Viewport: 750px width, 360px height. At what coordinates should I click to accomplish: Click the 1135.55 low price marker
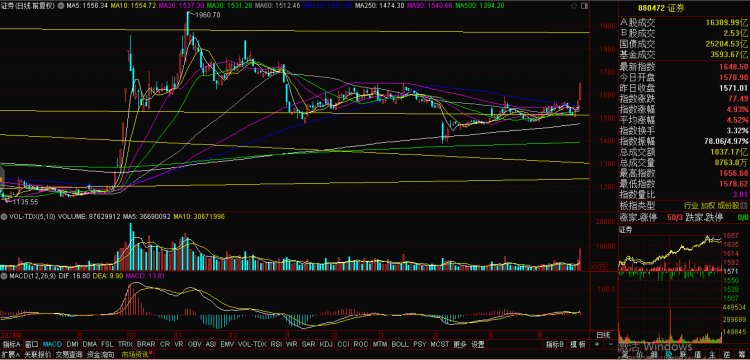coord(25,203)
